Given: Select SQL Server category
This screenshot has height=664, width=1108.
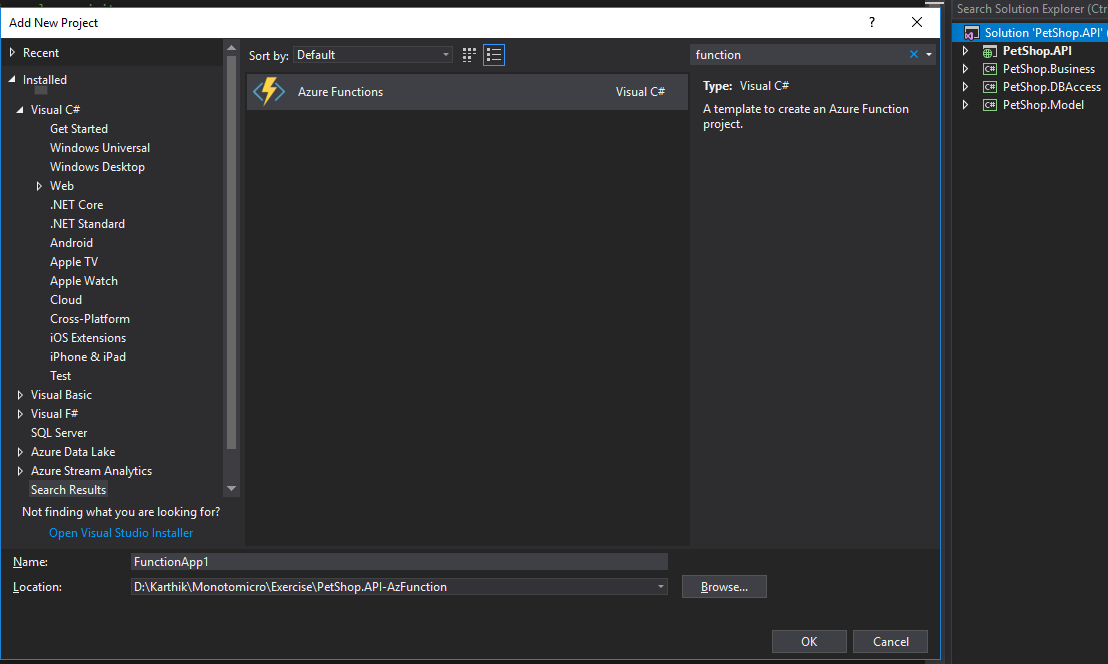Looking at the screenshot, I should [x=59, y=433].
